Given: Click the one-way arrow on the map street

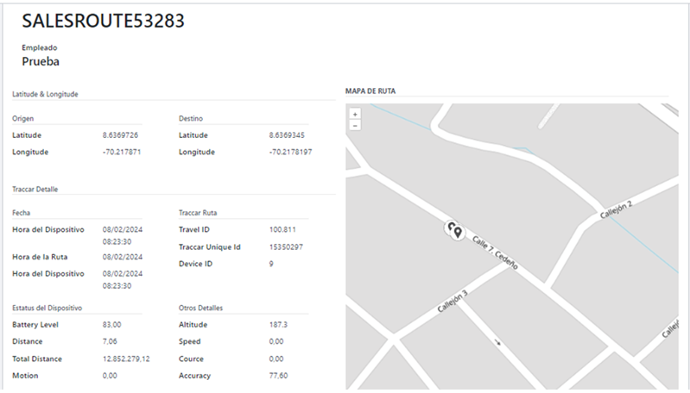Looking at the screenshot, I should pyautogui.click(x=498, y=342).
